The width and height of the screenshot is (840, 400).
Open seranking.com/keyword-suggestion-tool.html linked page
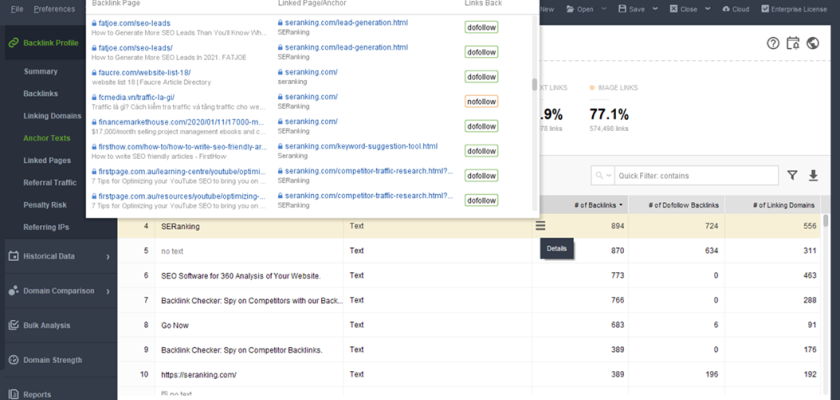pyautogui.click(x=361, y=146)
